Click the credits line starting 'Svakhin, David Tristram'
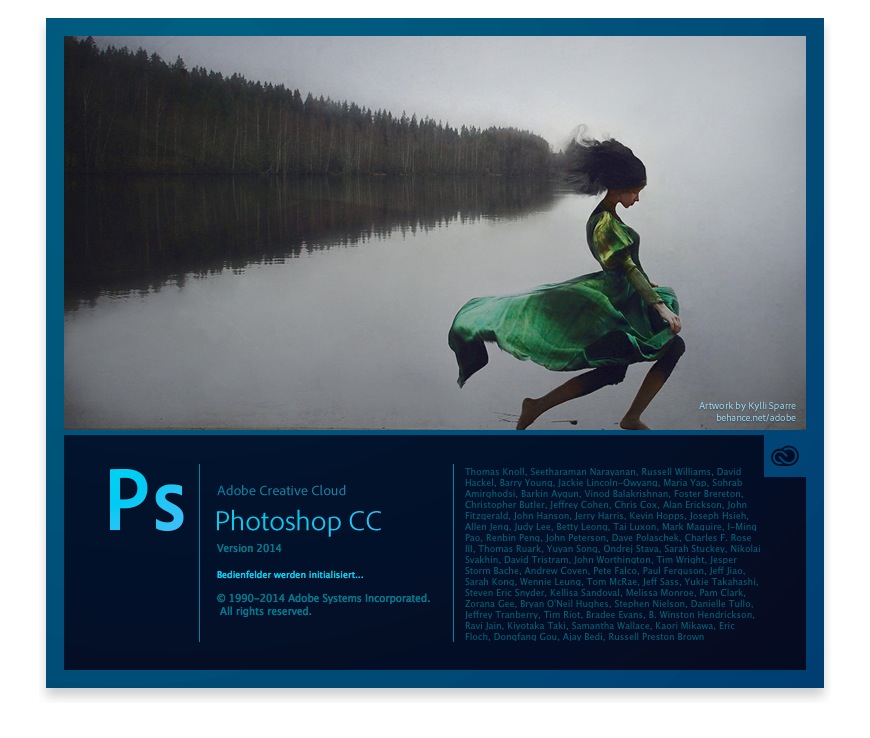 601,560
